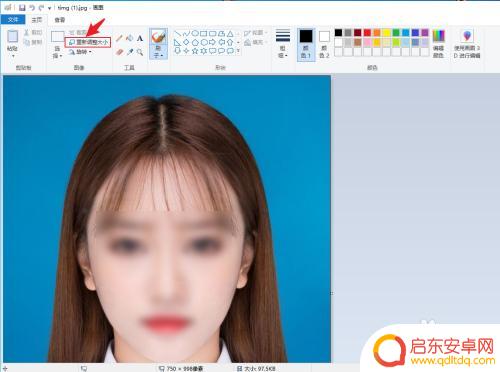Pick the brown color in palette second row

tap(358, 42)
